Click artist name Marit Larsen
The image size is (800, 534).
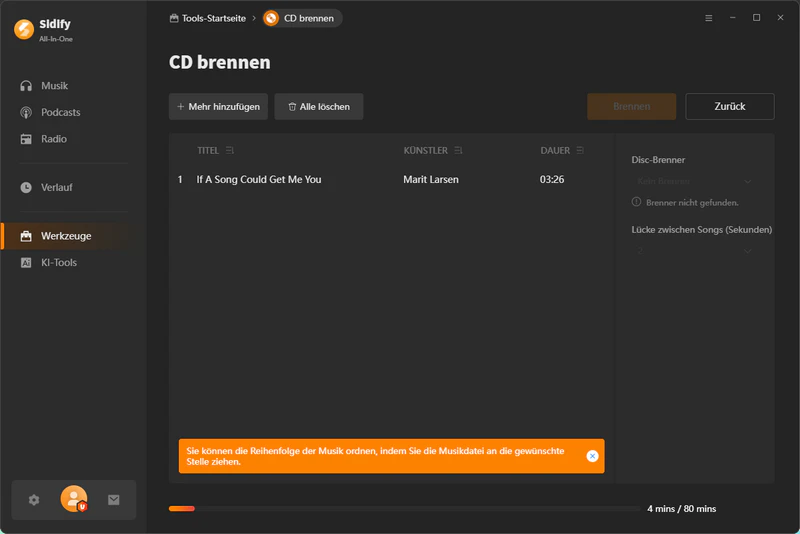point(431,180)
